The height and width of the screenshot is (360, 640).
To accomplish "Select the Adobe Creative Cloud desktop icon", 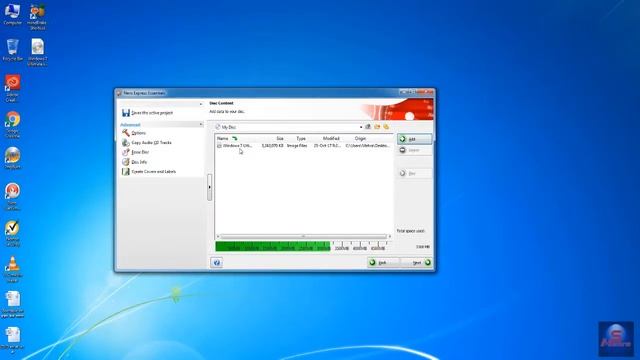I will 12,88.
